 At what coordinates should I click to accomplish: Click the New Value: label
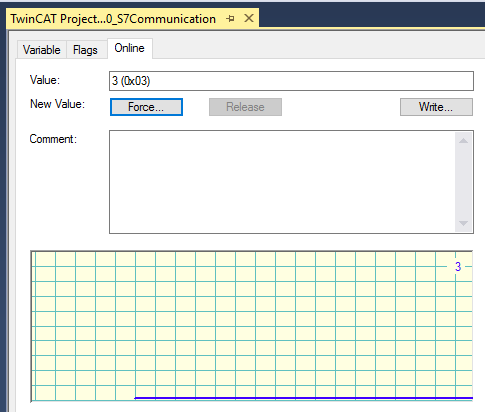tap(57, 104)
